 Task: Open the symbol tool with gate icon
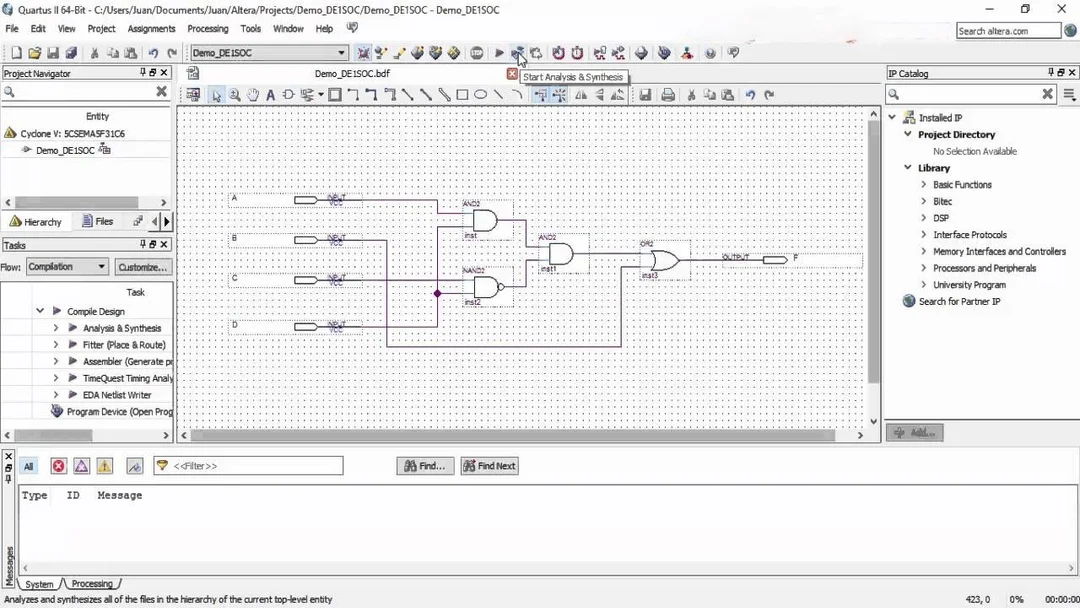pyautogui.click(x=289, y=95)
